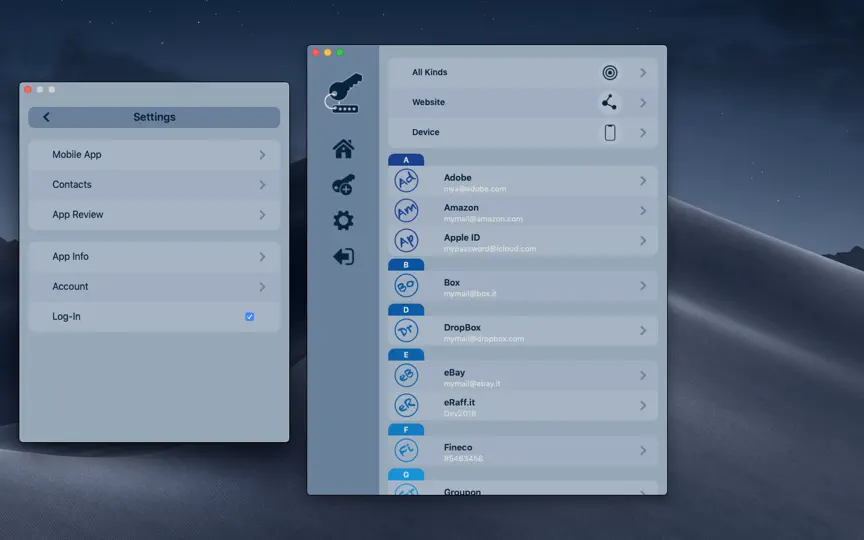This screenshot has width=864, height=540.
Task: Expand the Mobile App chevron in Settings
Action: pos(262,155)
